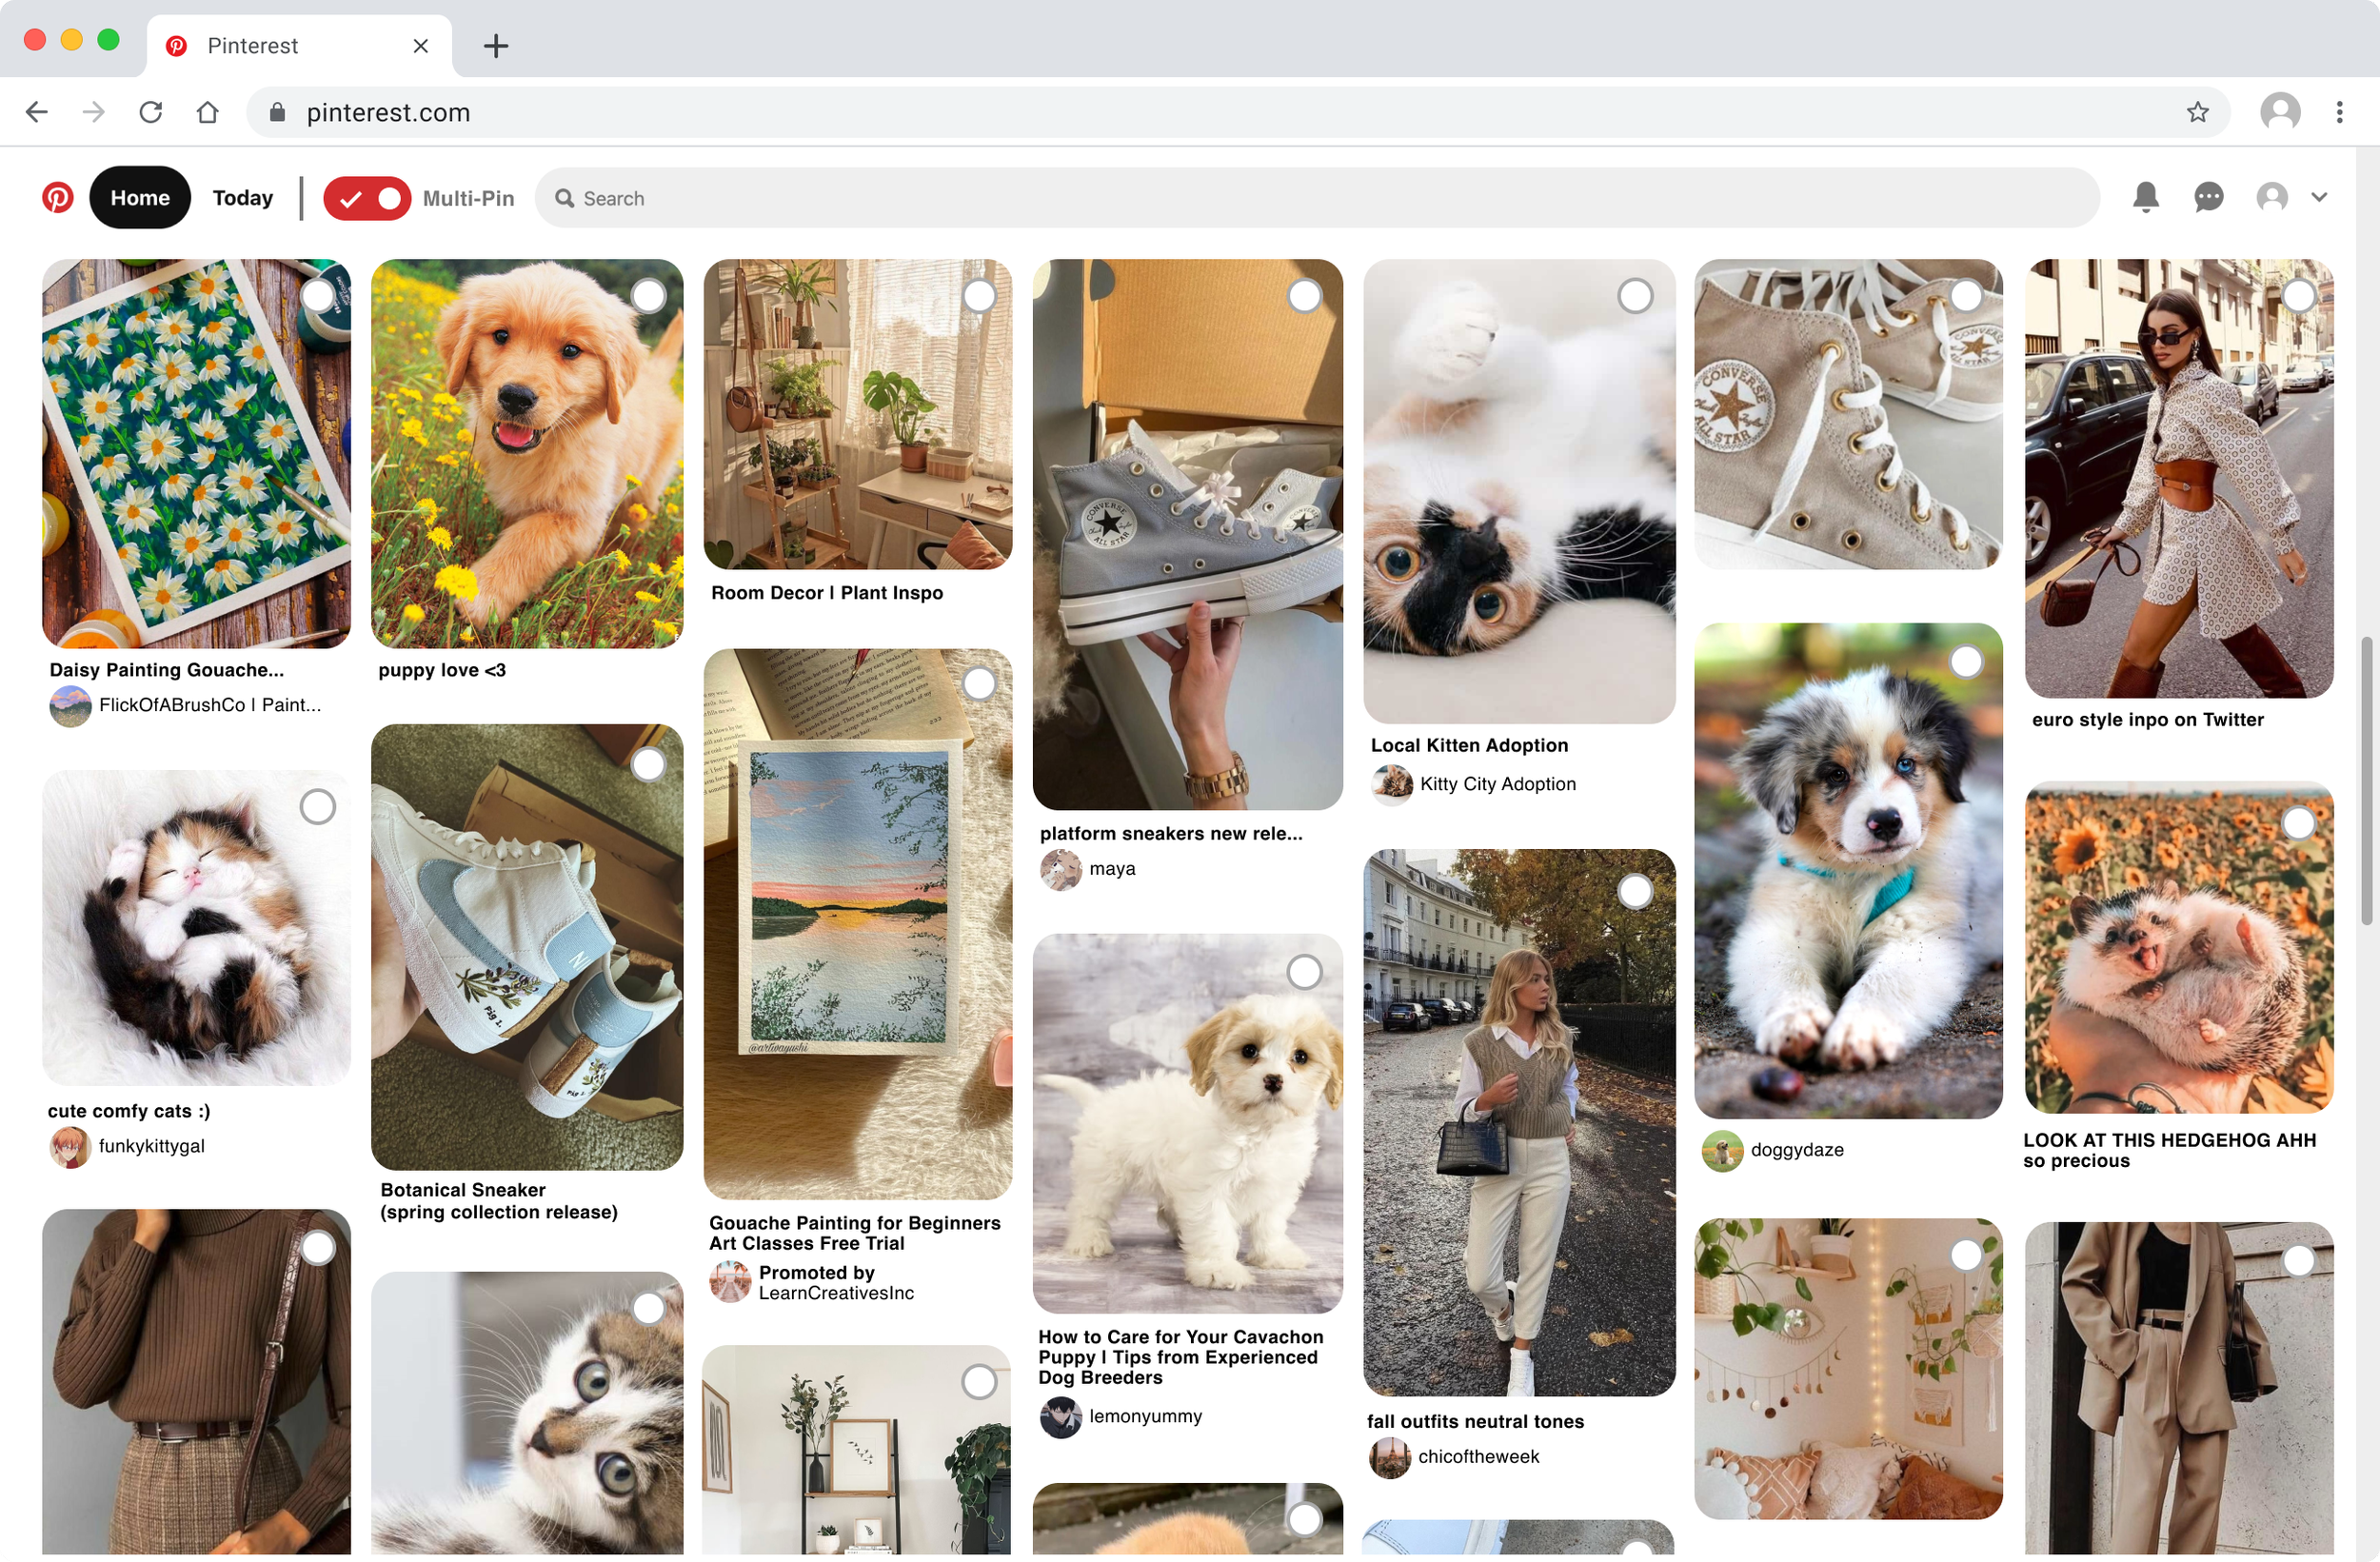Switch to the Home tab
The width and height of the screenshot is (2380, 1562).
tap(140, 198)
